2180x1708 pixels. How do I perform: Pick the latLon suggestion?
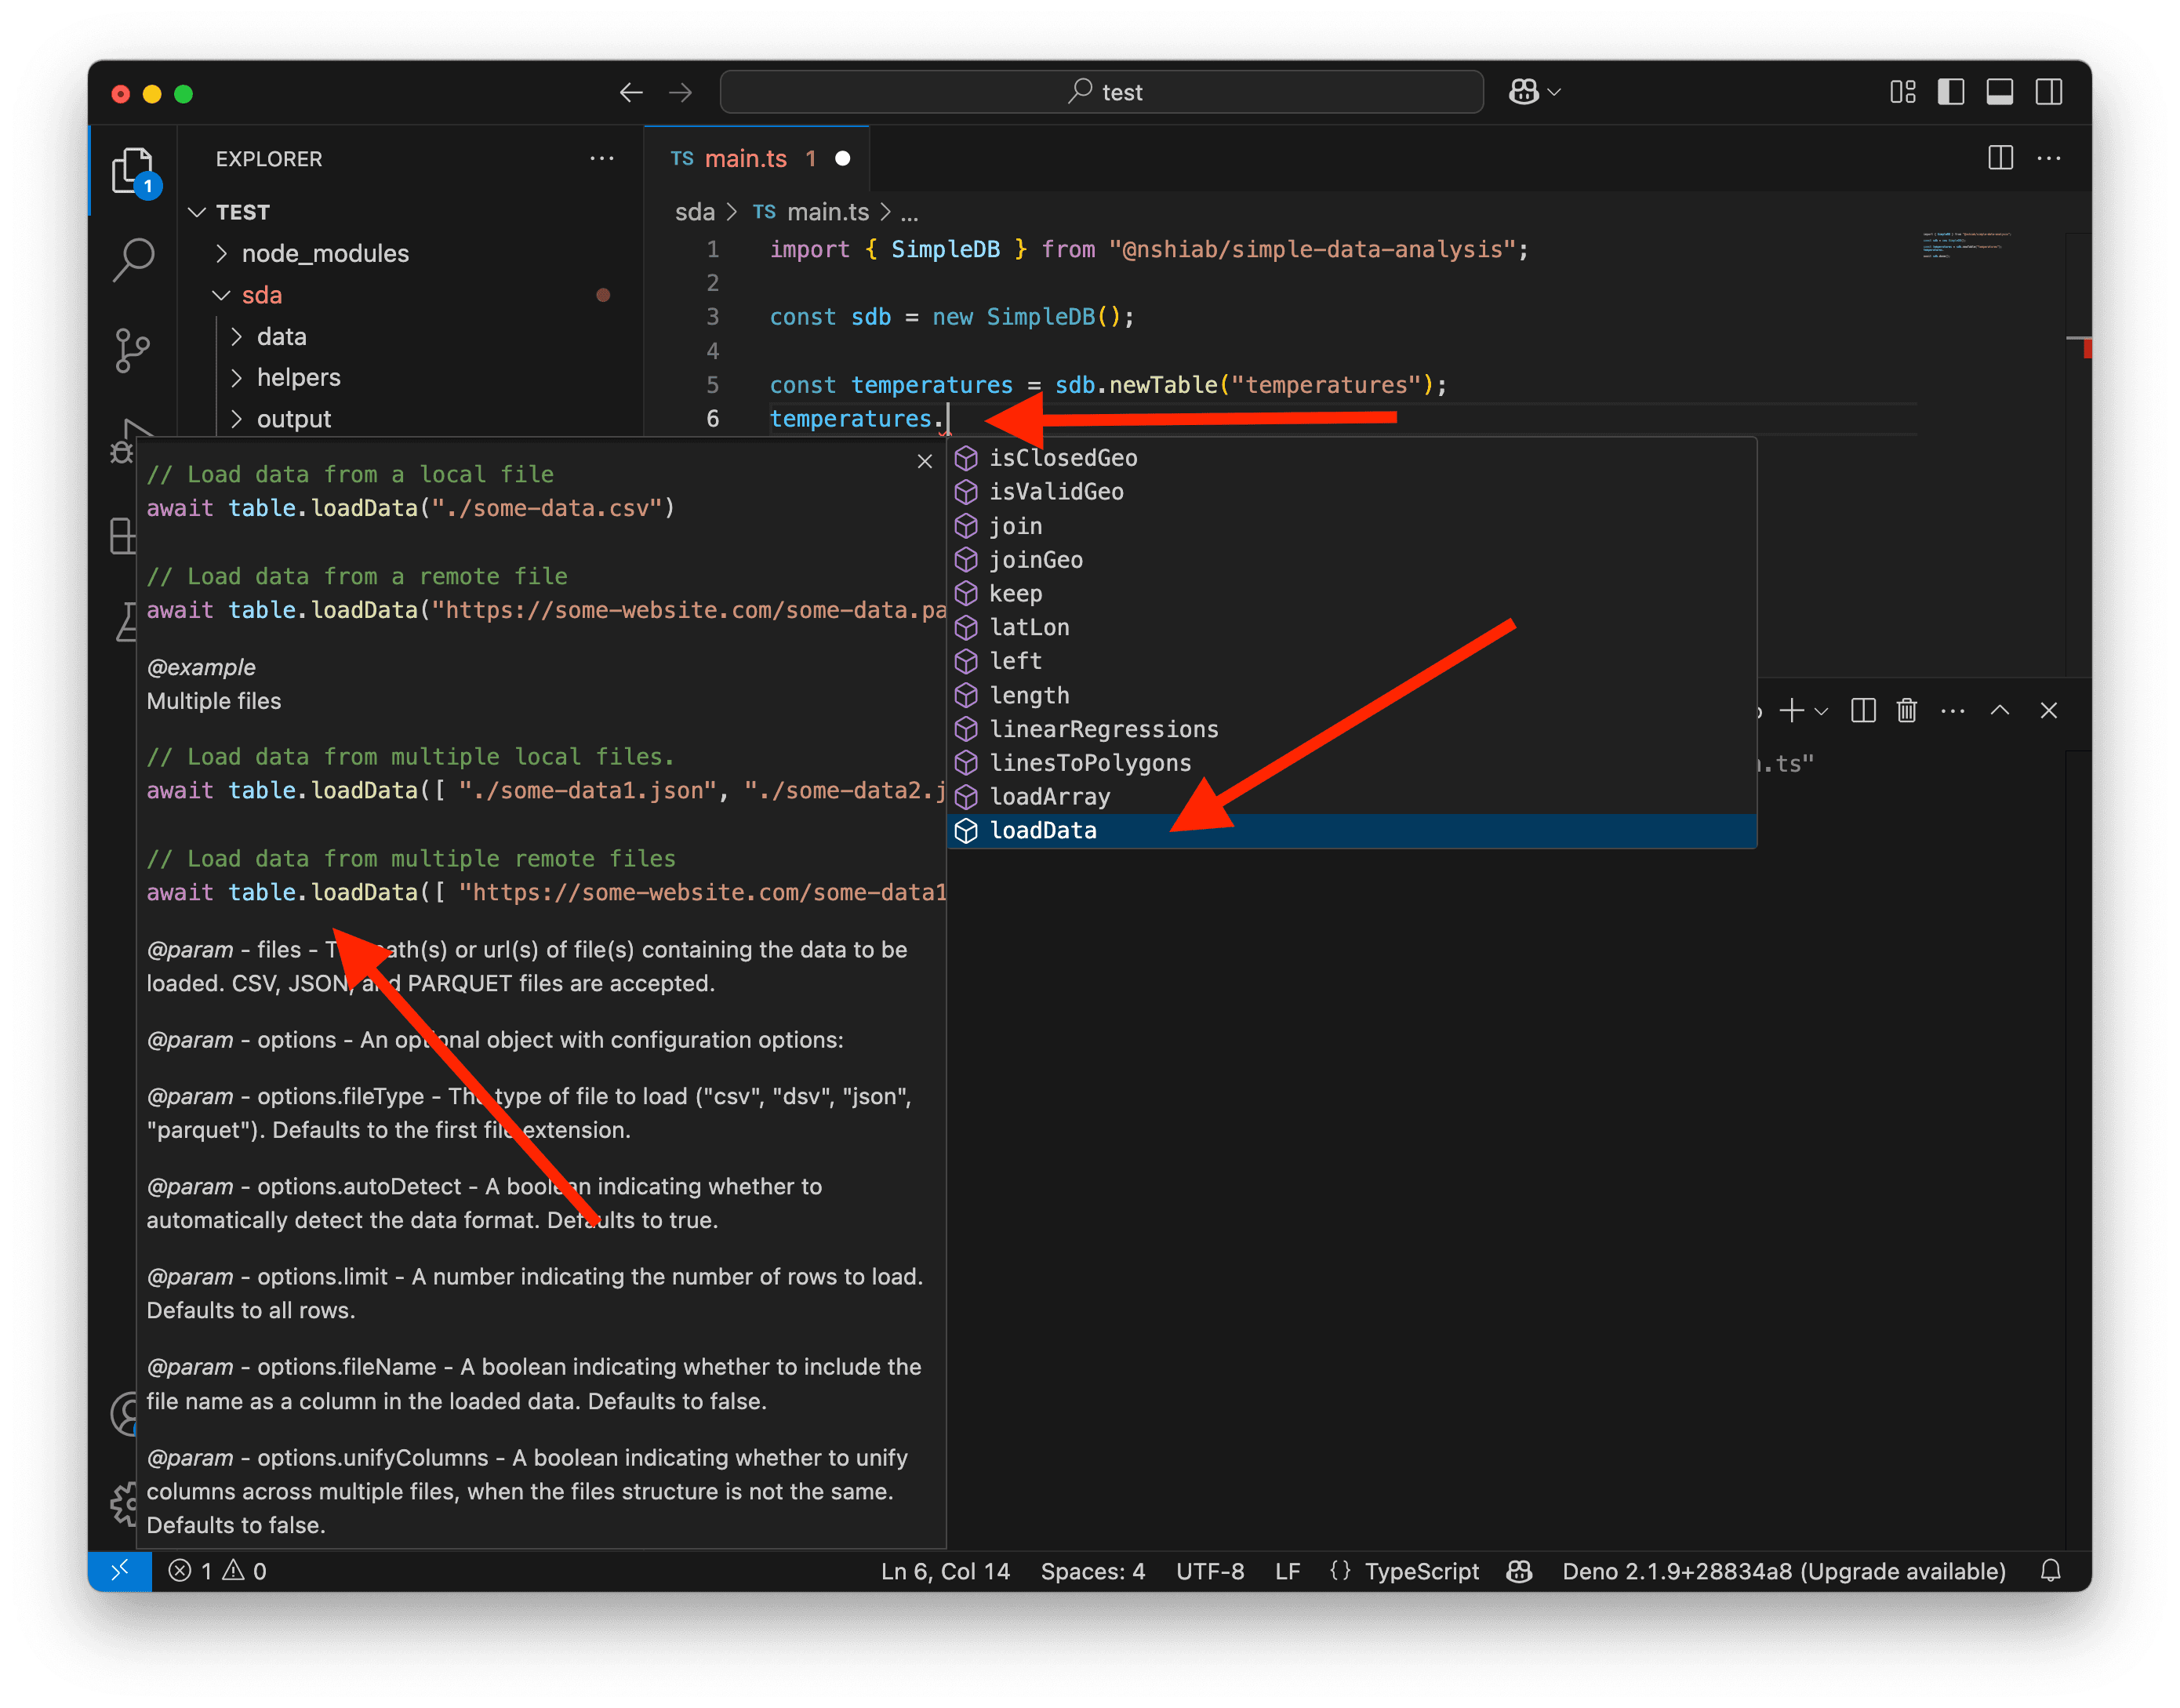point(1351,627)
